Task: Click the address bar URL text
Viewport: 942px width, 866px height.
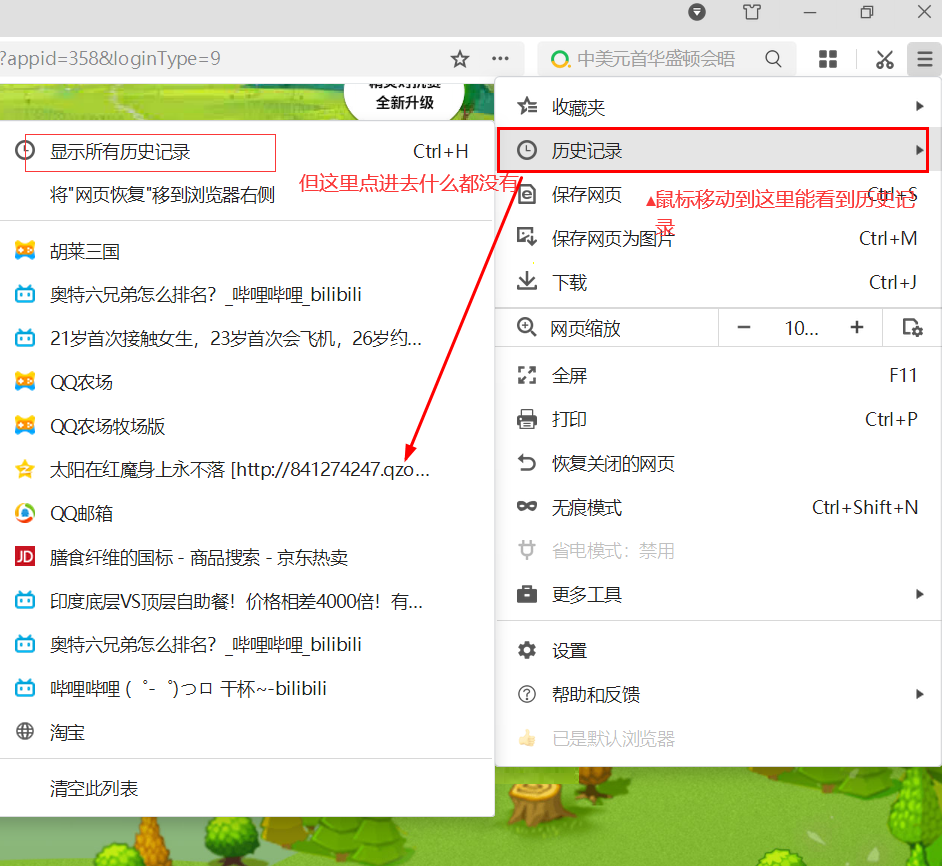Action: point(111,59)
